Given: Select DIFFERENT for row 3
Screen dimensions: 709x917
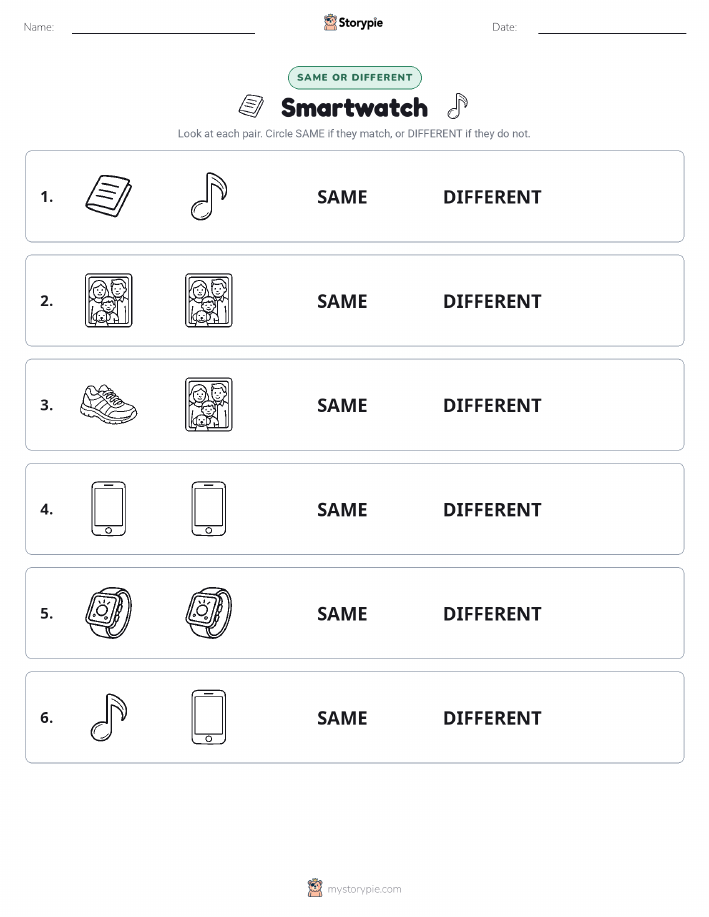Looking at the screenshot, I should (492, 405).
